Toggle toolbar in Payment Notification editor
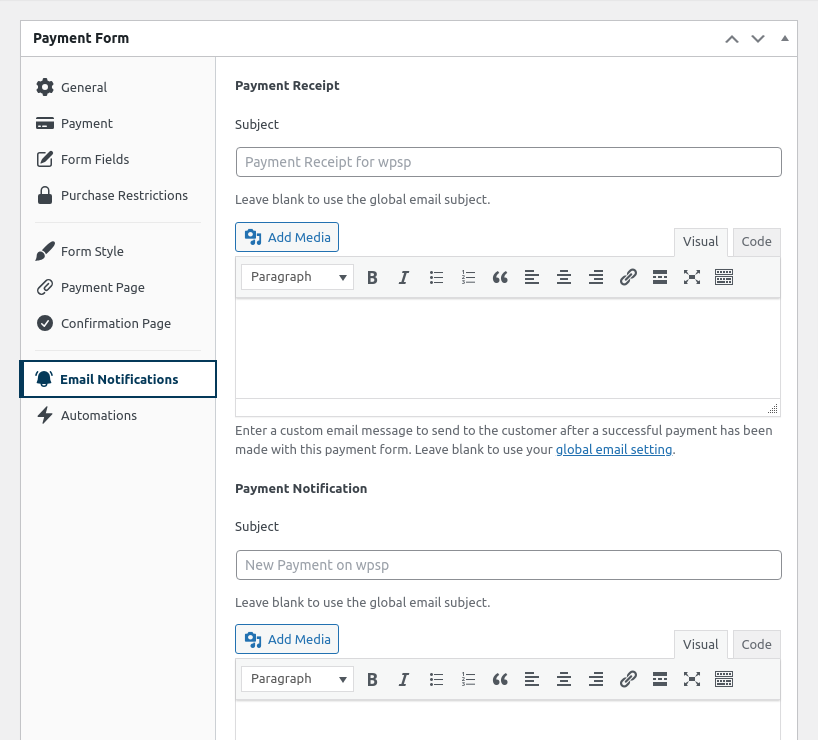 [x=724, y=680]
